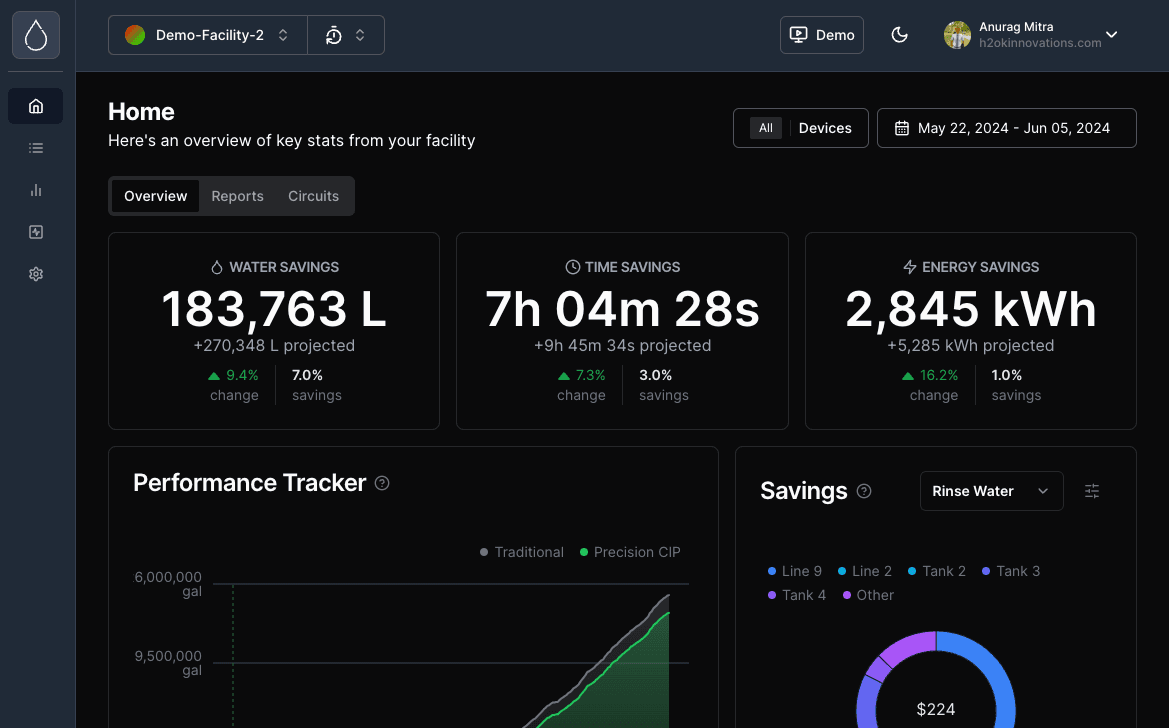The height and width of the screenshot is (728, 1169).
Task: Click the Devices filter button
Action: [825, 128]
